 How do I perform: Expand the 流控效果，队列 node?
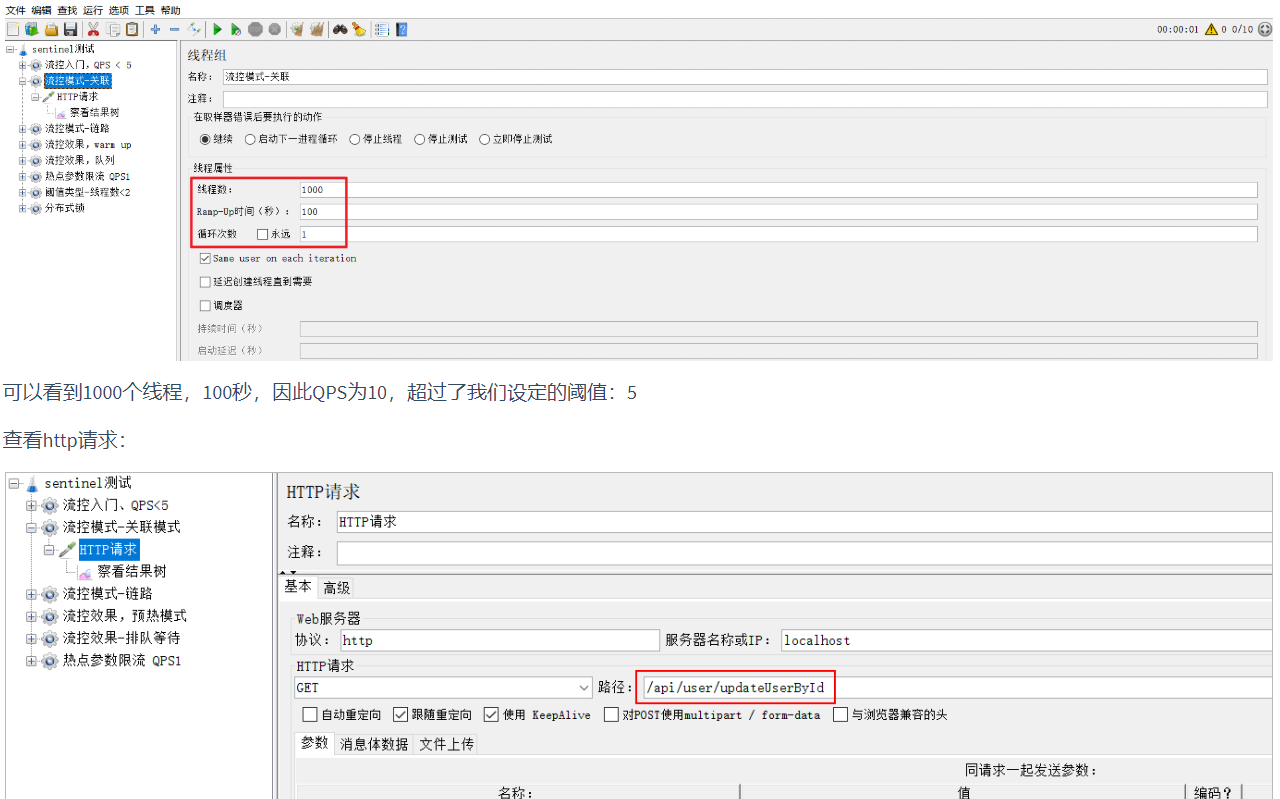pos(23,160)
